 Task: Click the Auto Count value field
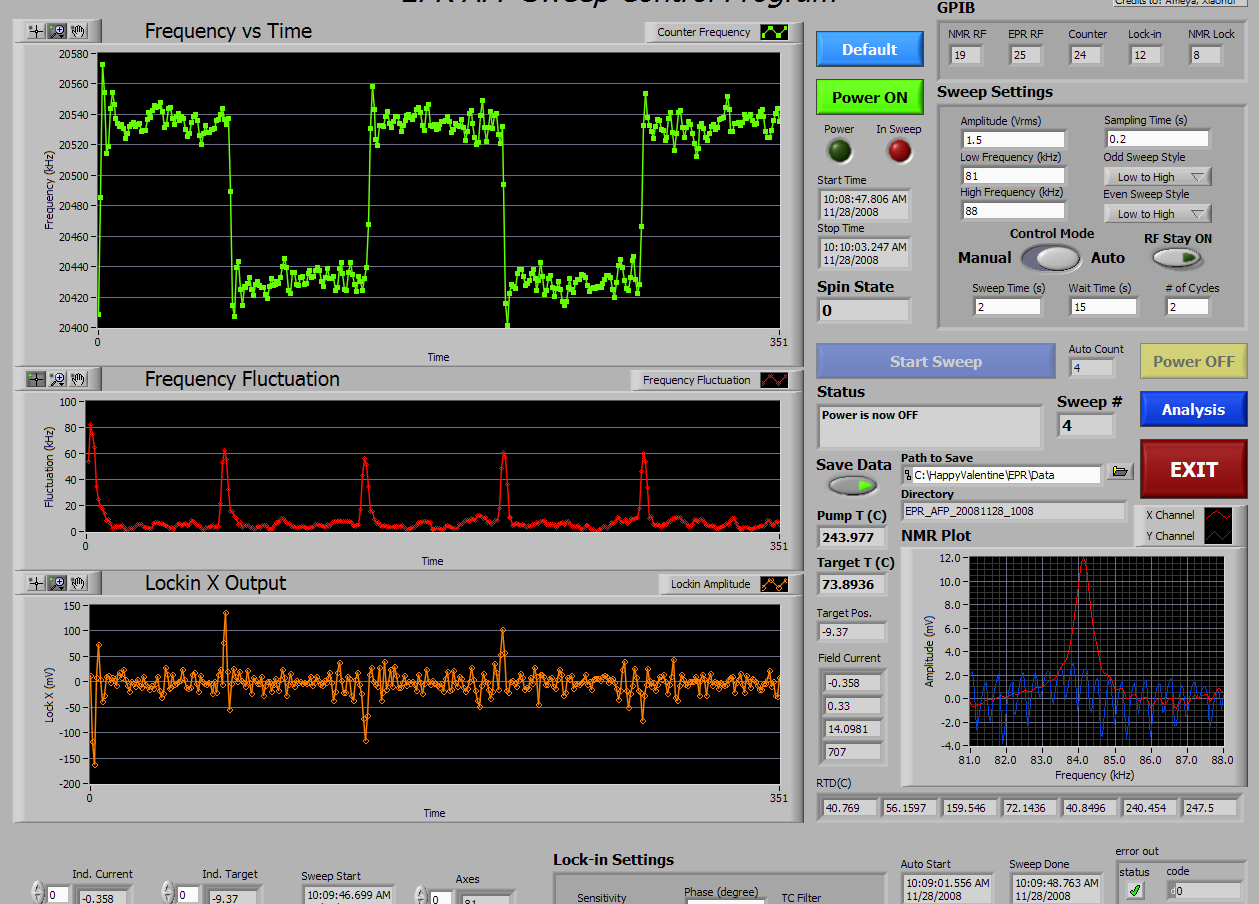(1091, 368)
